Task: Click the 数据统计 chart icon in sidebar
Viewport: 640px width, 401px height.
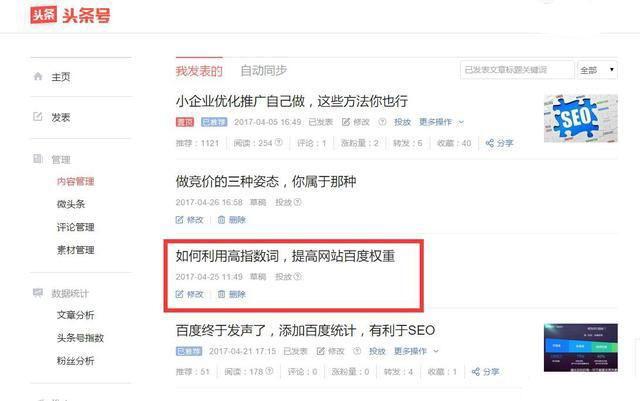Action: (38, 293)
